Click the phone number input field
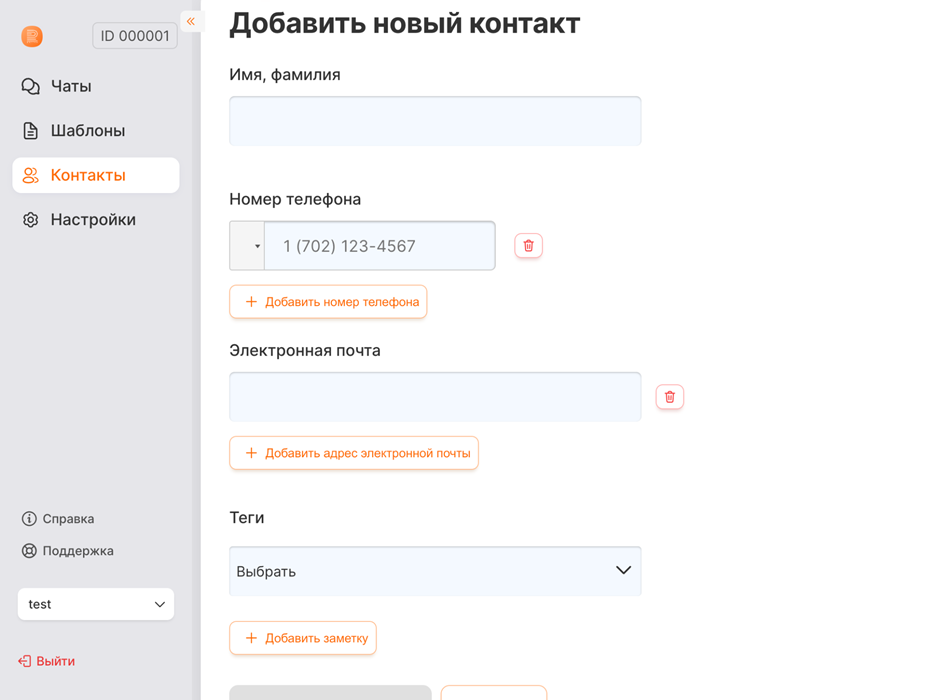This screenshot has height=700, width=940. point(379,246)
